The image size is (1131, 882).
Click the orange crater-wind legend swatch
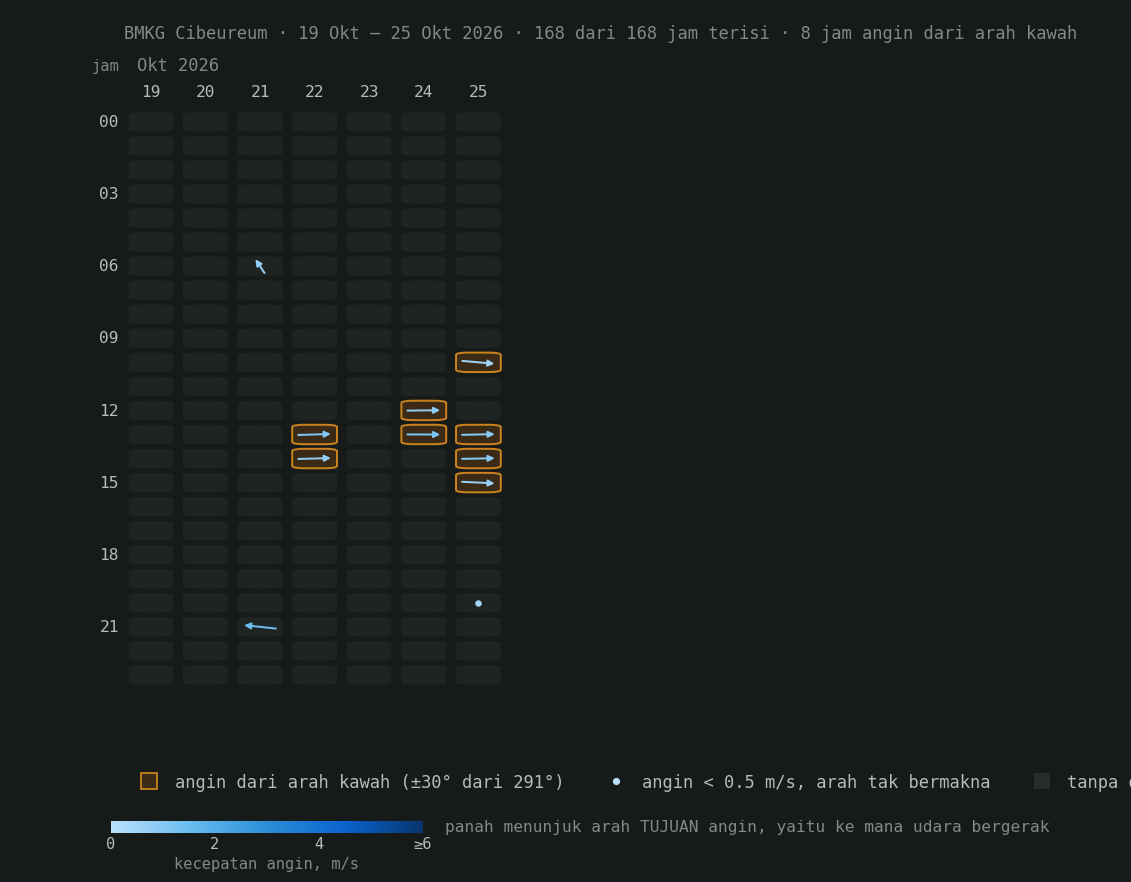149,781
